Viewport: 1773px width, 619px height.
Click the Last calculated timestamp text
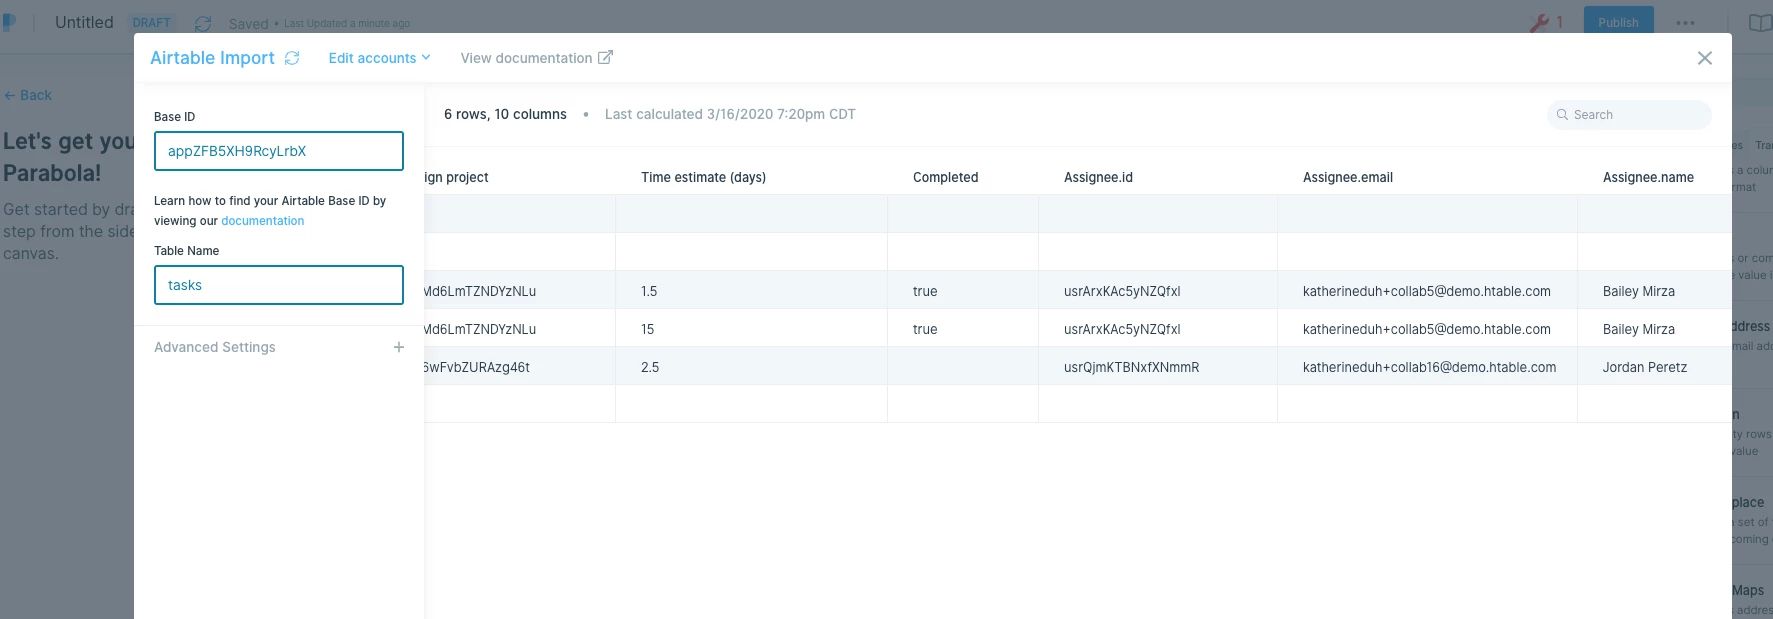tap(730, 114)
